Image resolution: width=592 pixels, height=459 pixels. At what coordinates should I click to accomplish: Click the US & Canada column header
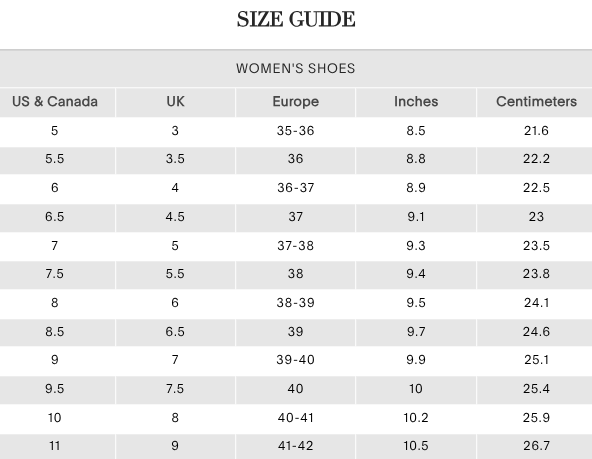[55, 102]
